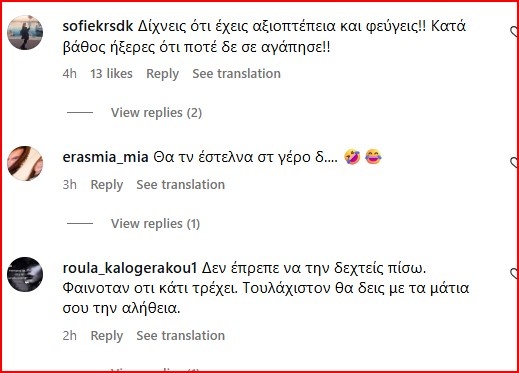Viewport: 519px width, 373px height.
Task: Open roula_kalogerakou1 username link
Action: pyautogui.click(x=130, y=268)
